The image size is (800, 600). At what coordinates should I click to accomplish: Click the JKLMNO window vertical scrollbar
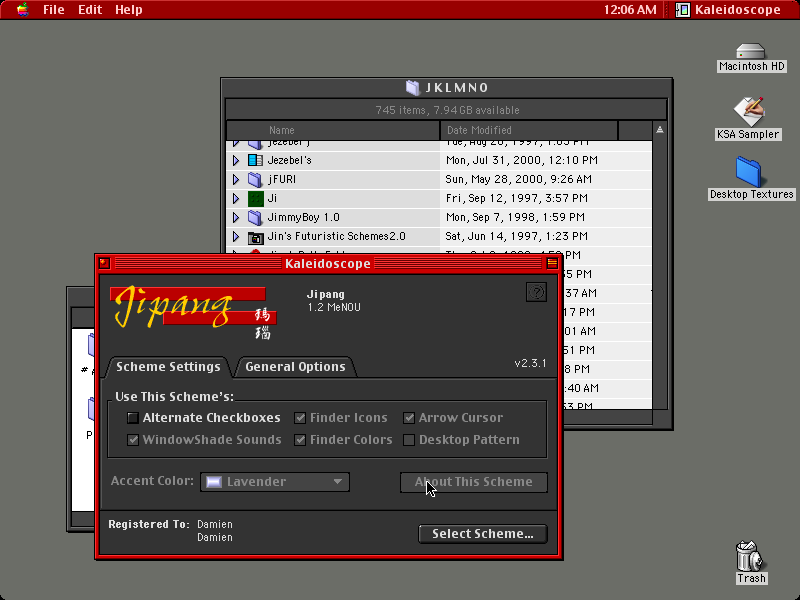[x=660, y=274]
